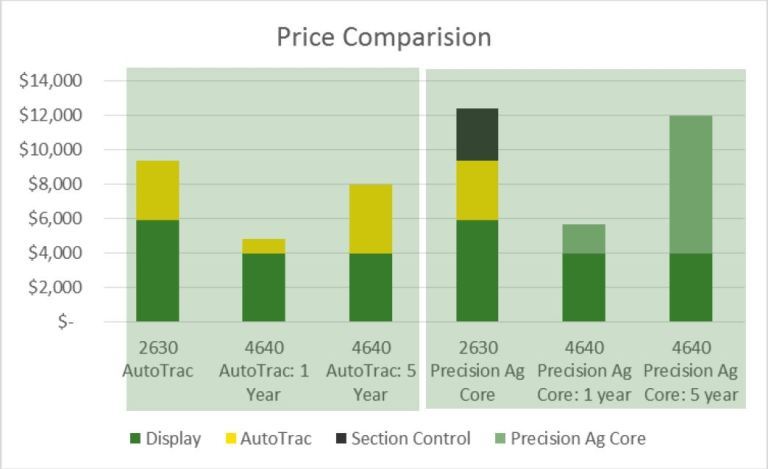Click the Section Control legend swatch
The height and width of the screenshot is (469, 768).
tap(341, 438)
